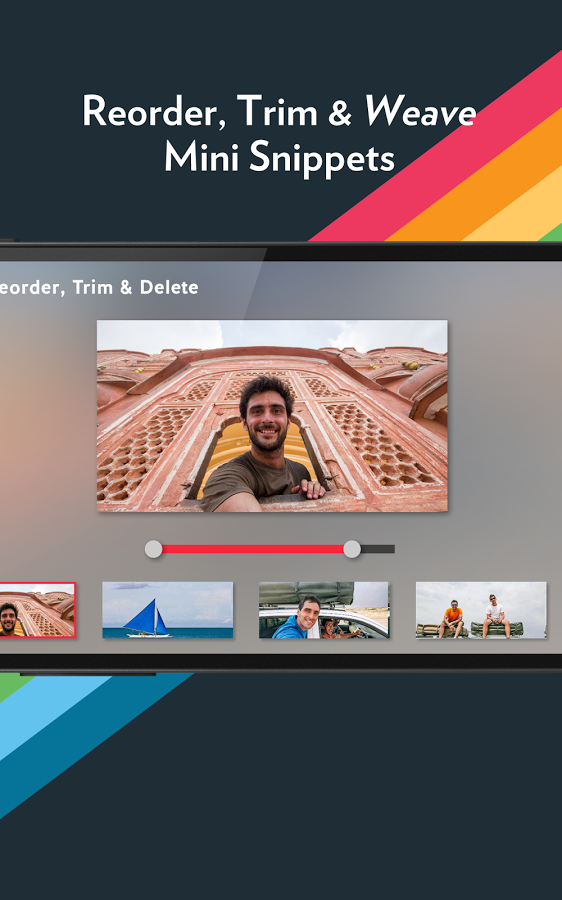Click the light blue stripe at bottom left

pos(52,706)
